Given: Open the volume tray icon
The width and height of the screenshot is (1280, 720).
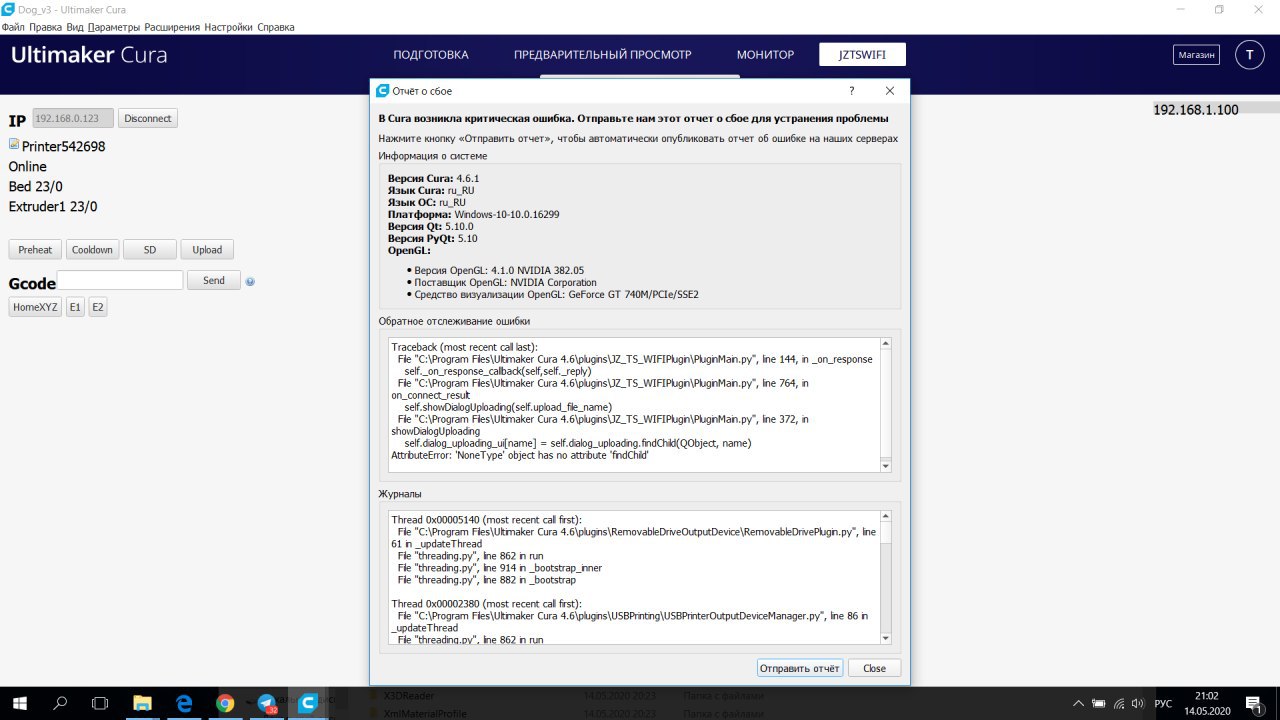Looking at the screenshot, I should click(1138, 704).
